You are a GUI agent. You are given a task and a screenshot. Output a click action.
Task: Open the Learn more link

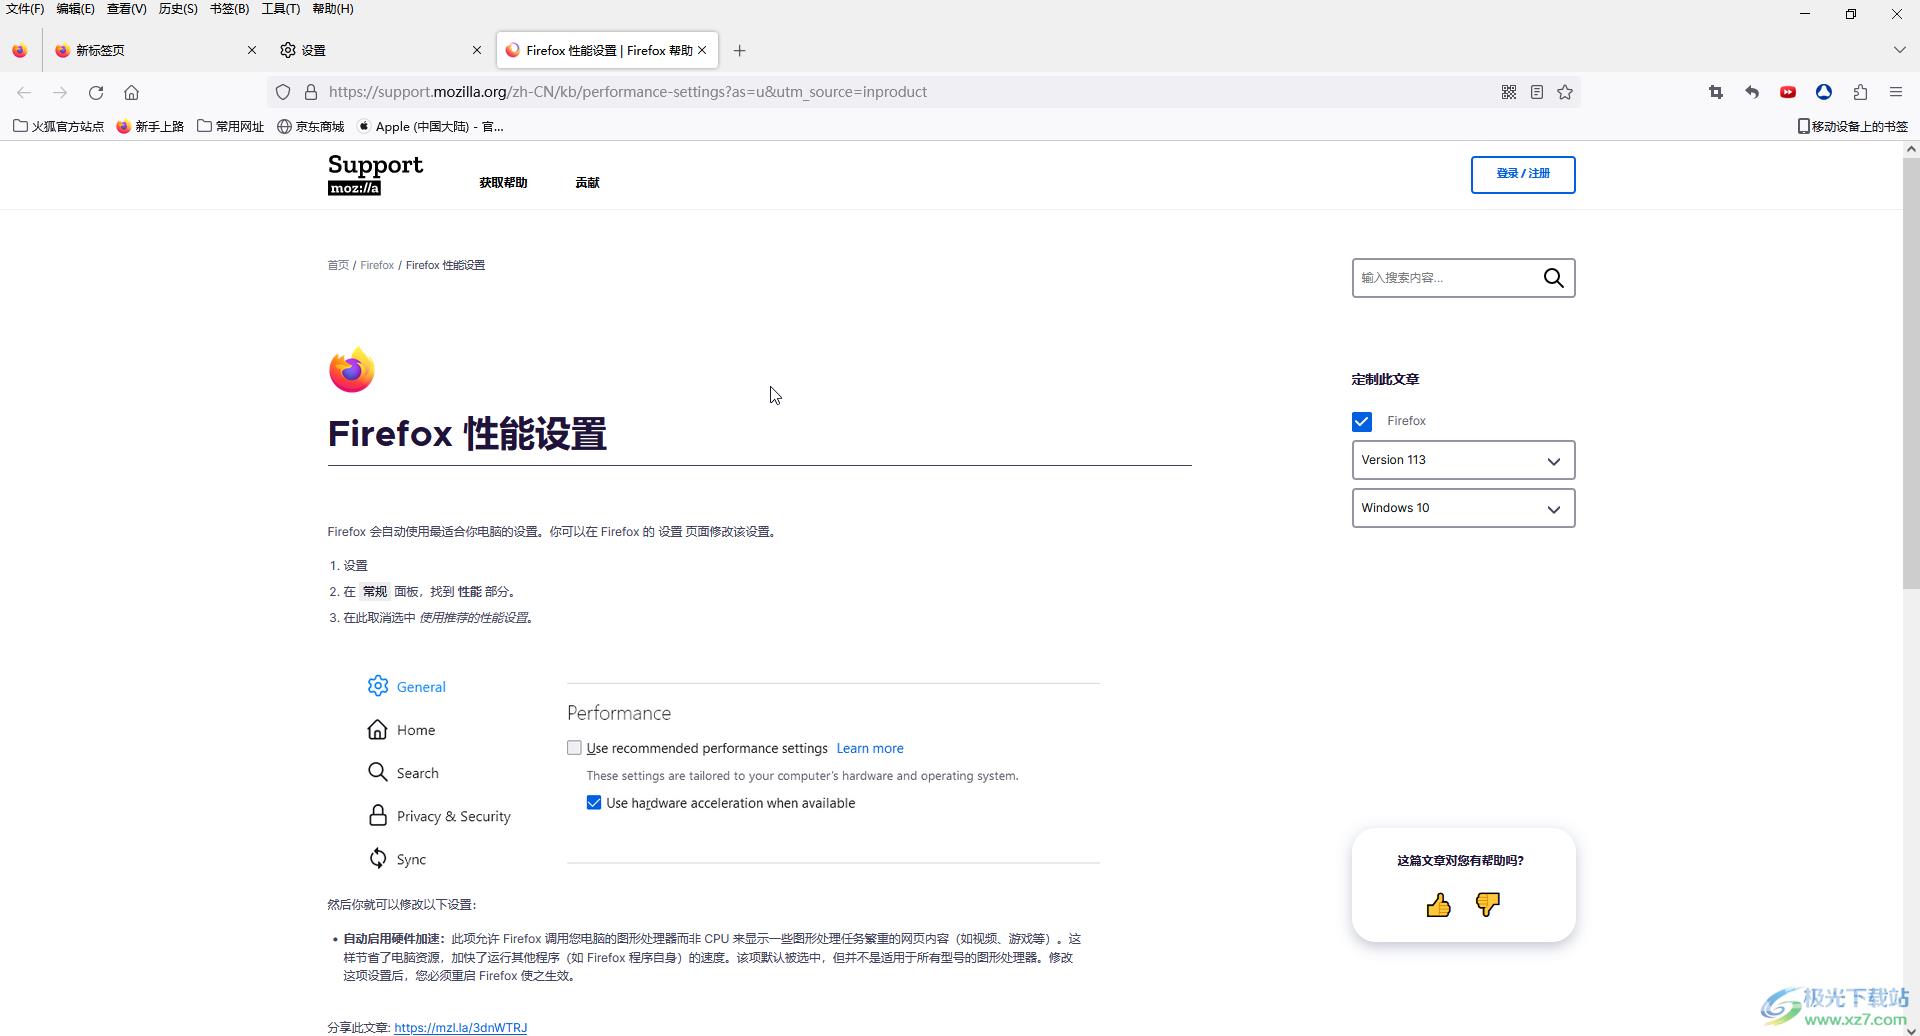pos(870,748)
